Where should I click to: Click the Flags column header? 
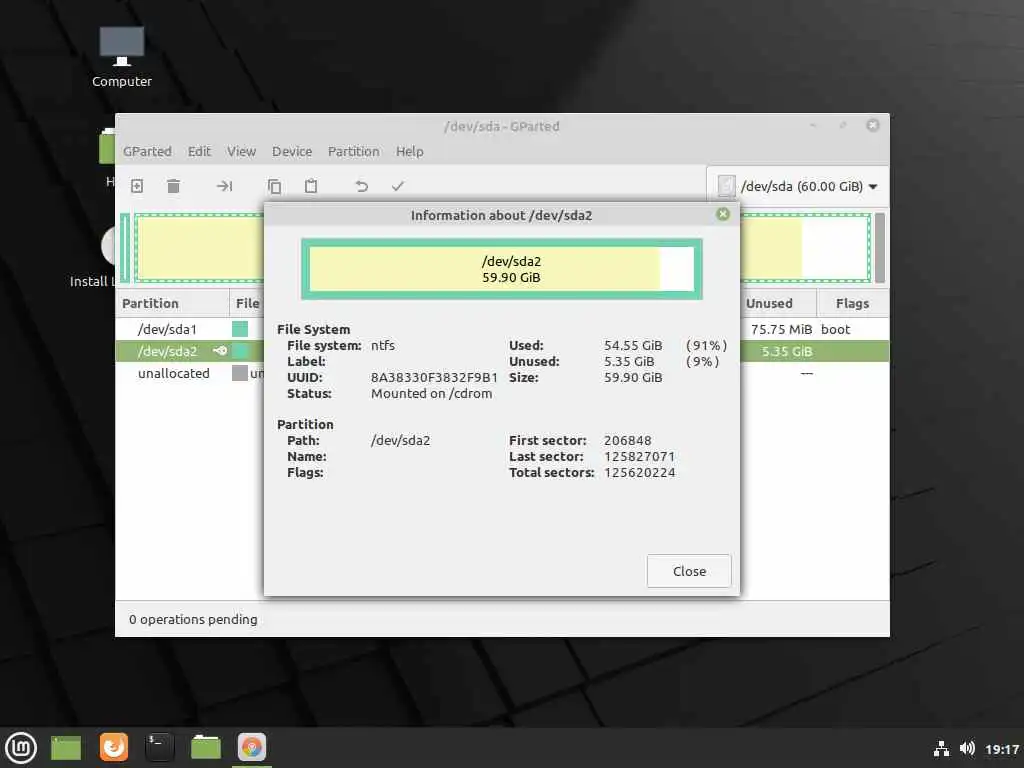pyautogui.click(x=852, y=304)
